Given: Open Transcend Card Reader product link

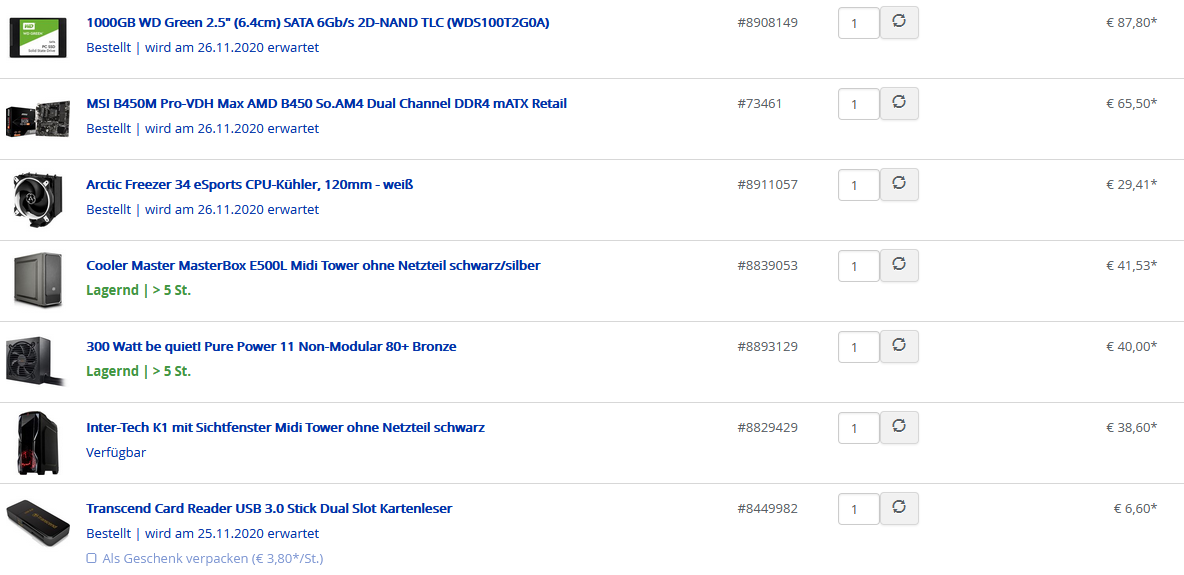Looking at the screenshot, I should pyautogui.click(x=269, y=508).
